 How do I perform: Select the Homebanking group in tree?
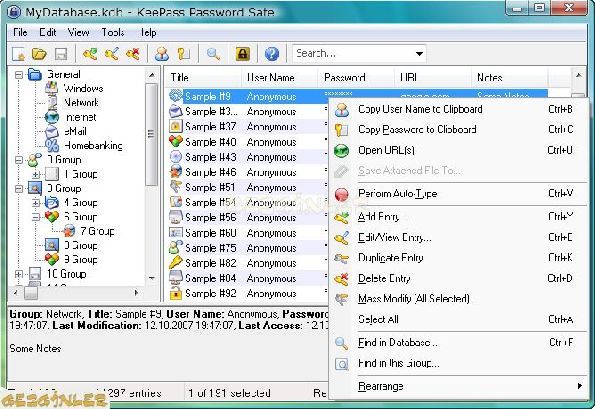point(93,145)
